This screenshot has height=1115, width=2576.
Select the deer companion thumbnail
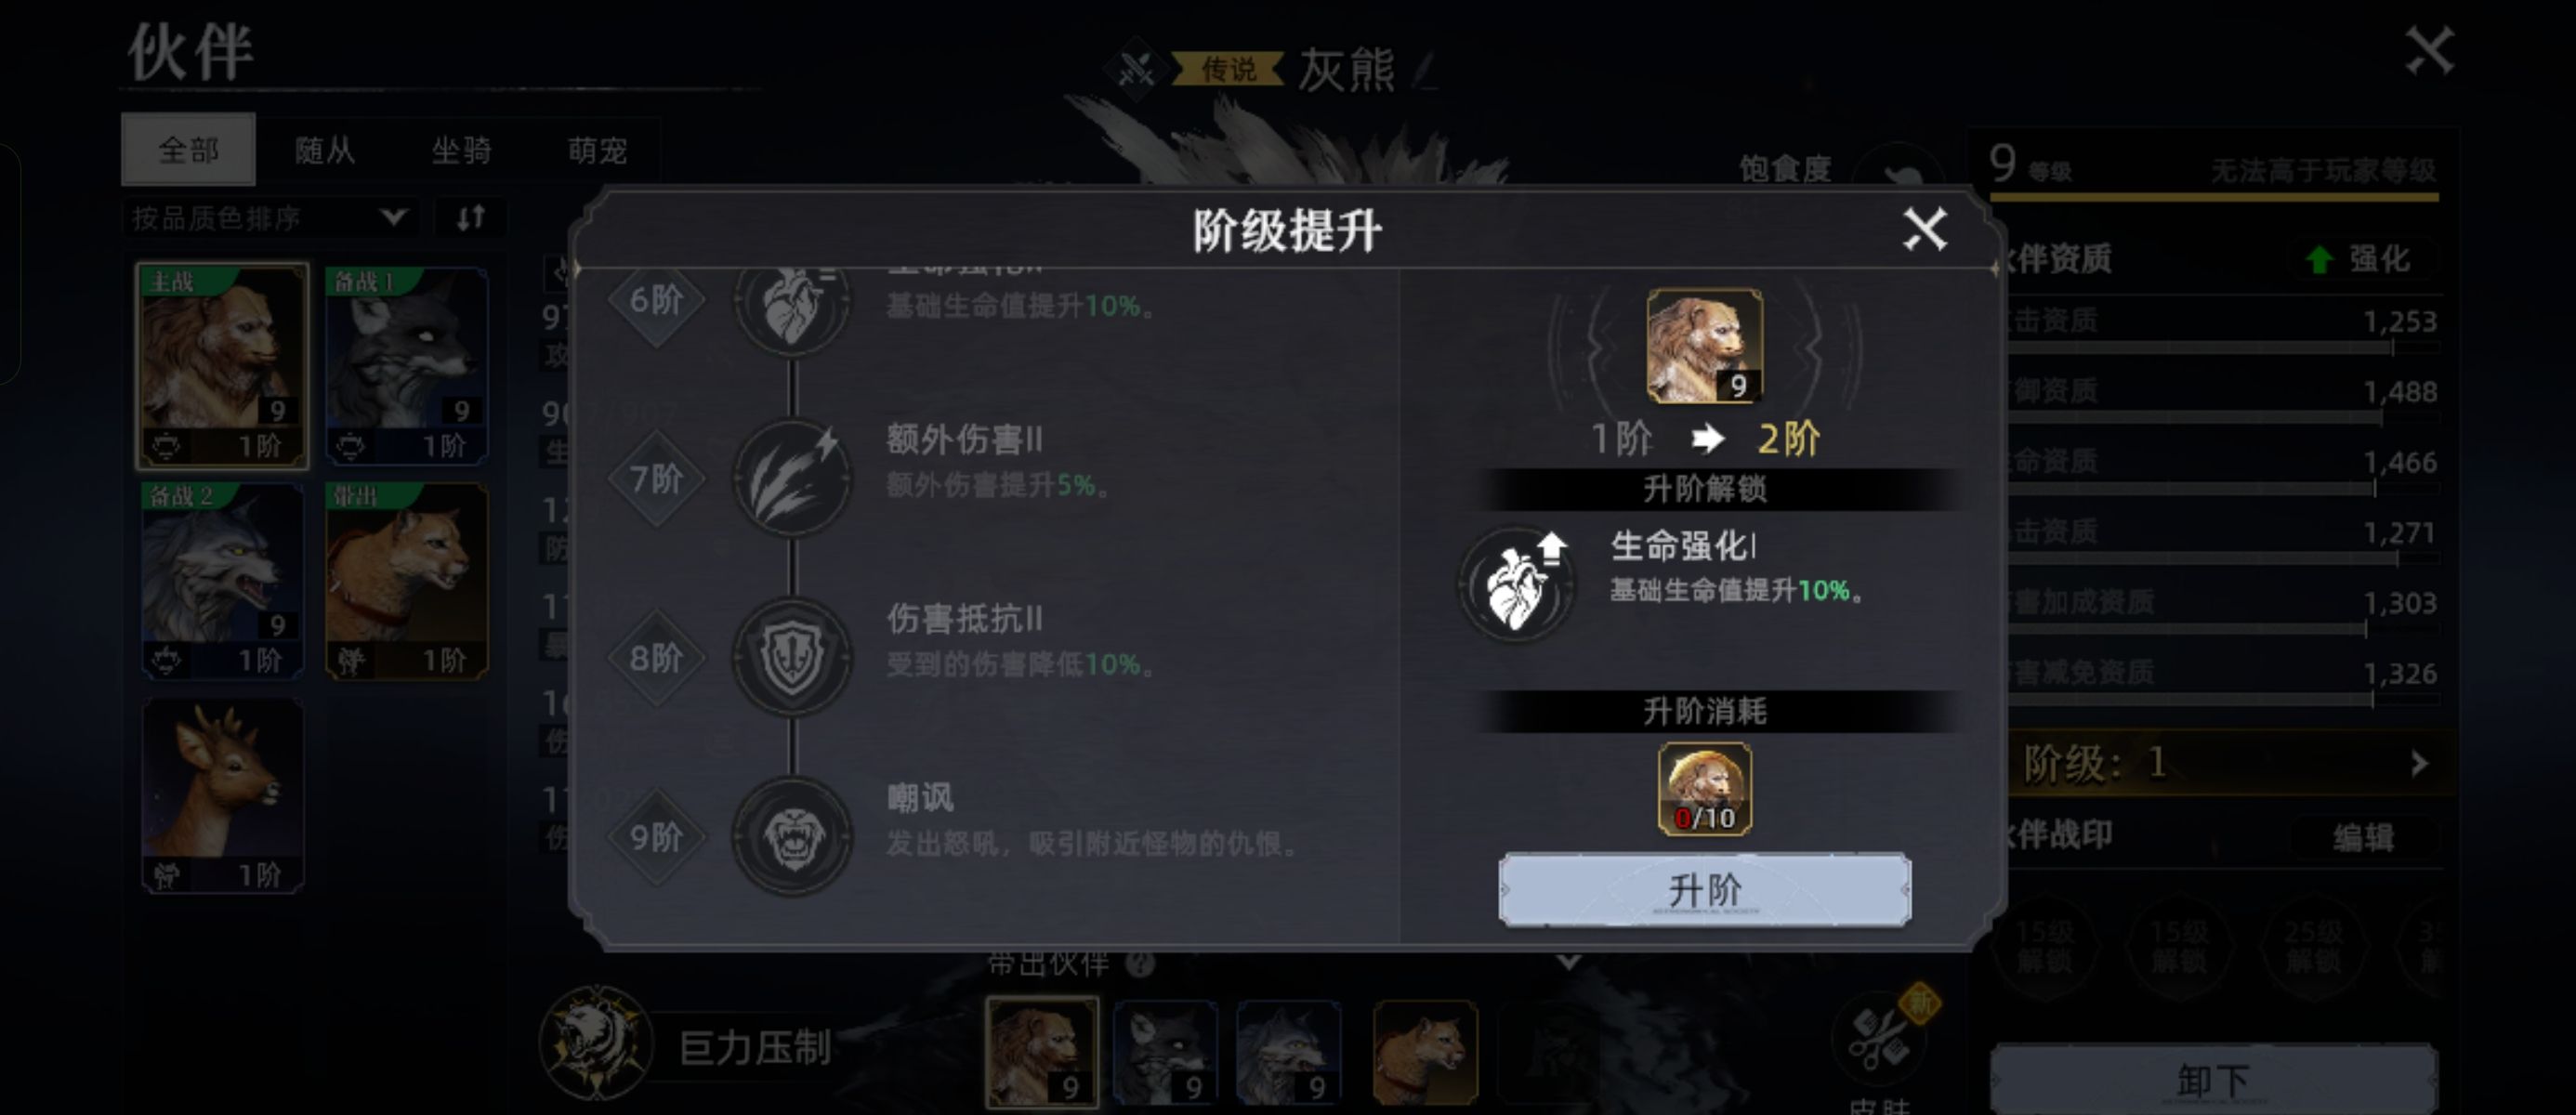[x=222, y=796]
